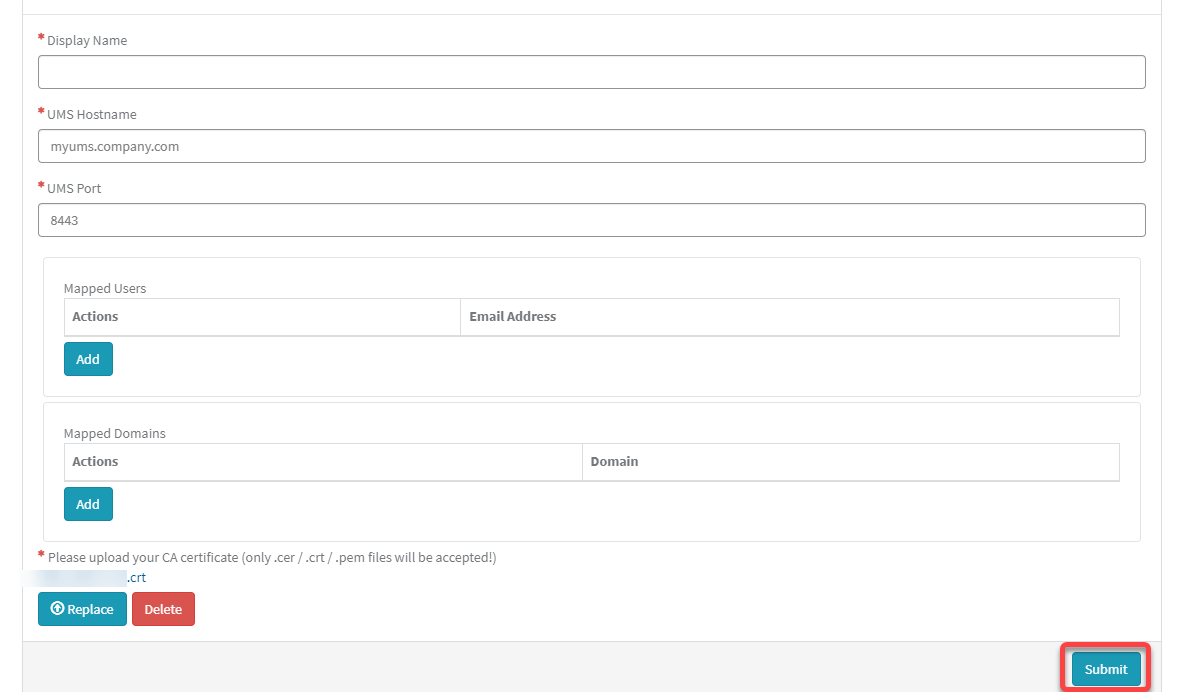
Task: Click the Mapped Domains section label
Action: 112,433
